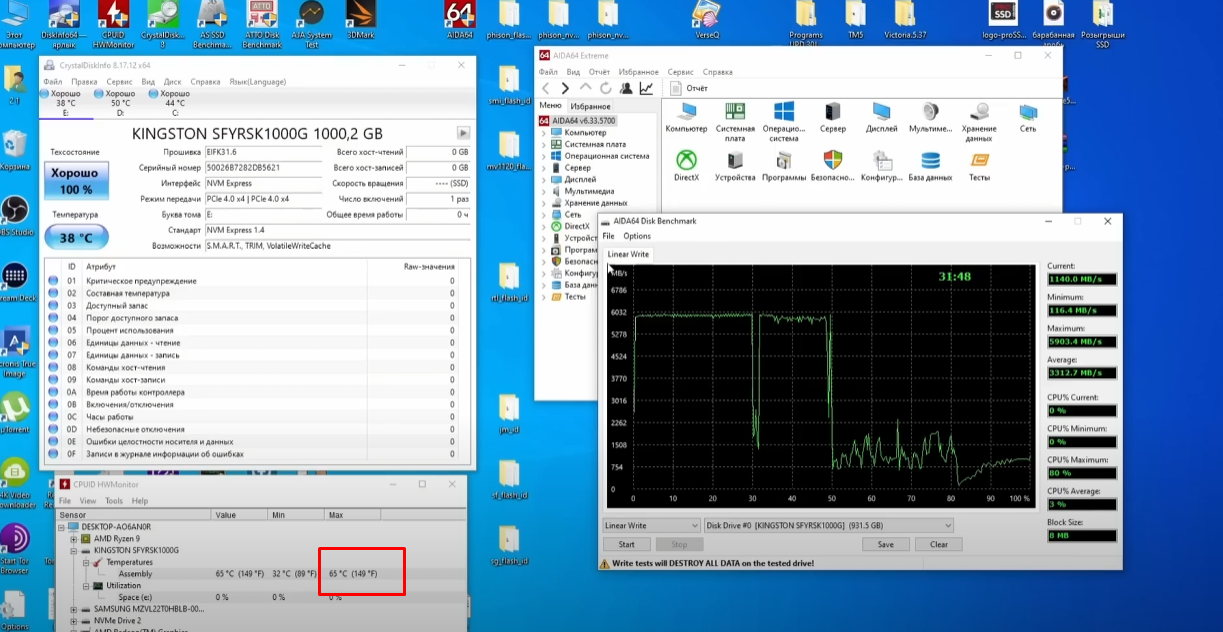The image size is (1223, 632).
Task: Open Диск menu in CrystalDiskInfo
Action: (173, 82)
